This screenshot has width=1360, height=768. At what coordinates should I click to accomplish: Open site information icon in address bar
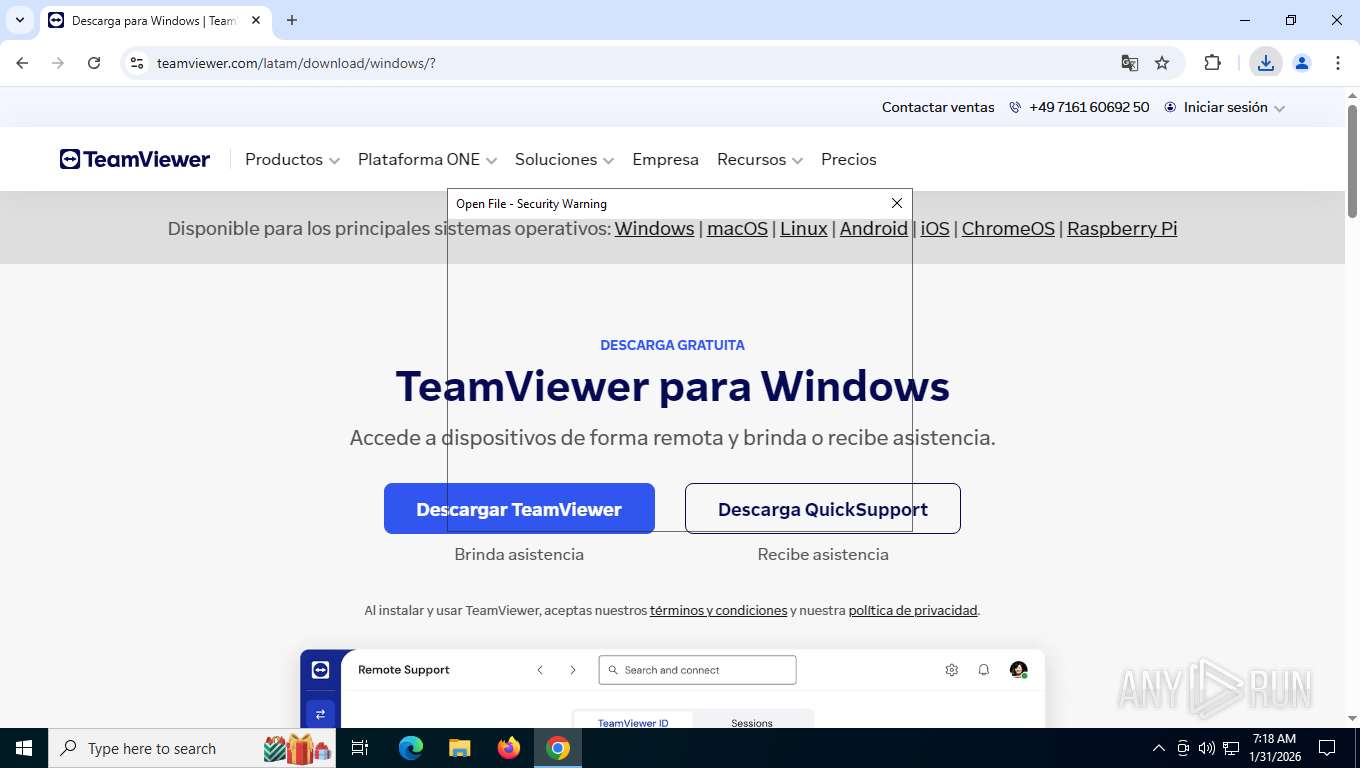pos(137,63)
